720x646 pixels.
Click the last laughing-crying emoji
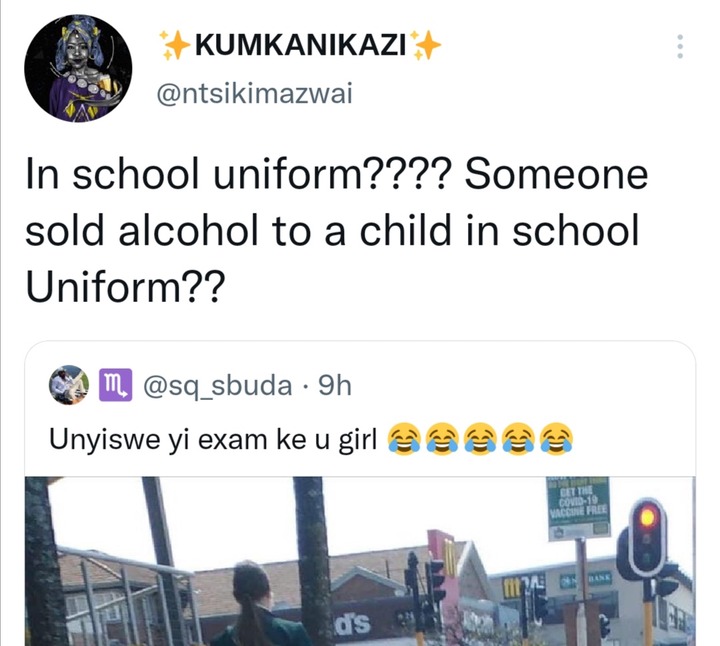pos(557,438)
